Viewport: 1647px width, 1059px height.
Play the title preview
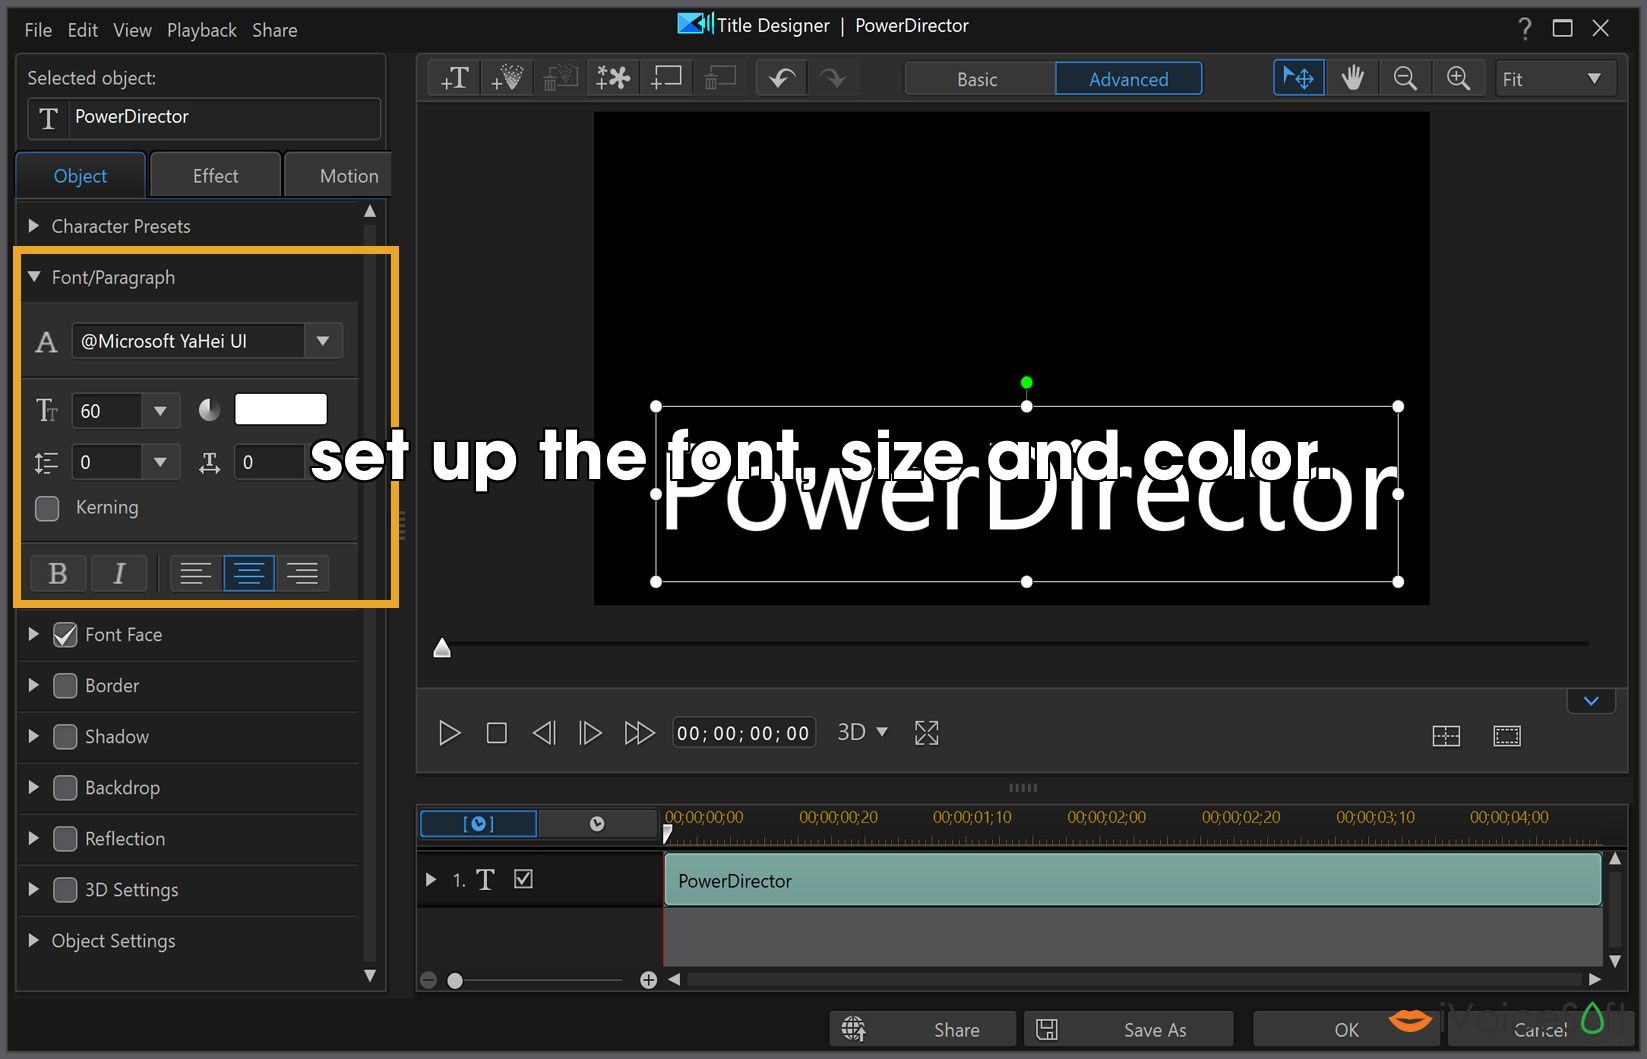(x=449, y=733)
